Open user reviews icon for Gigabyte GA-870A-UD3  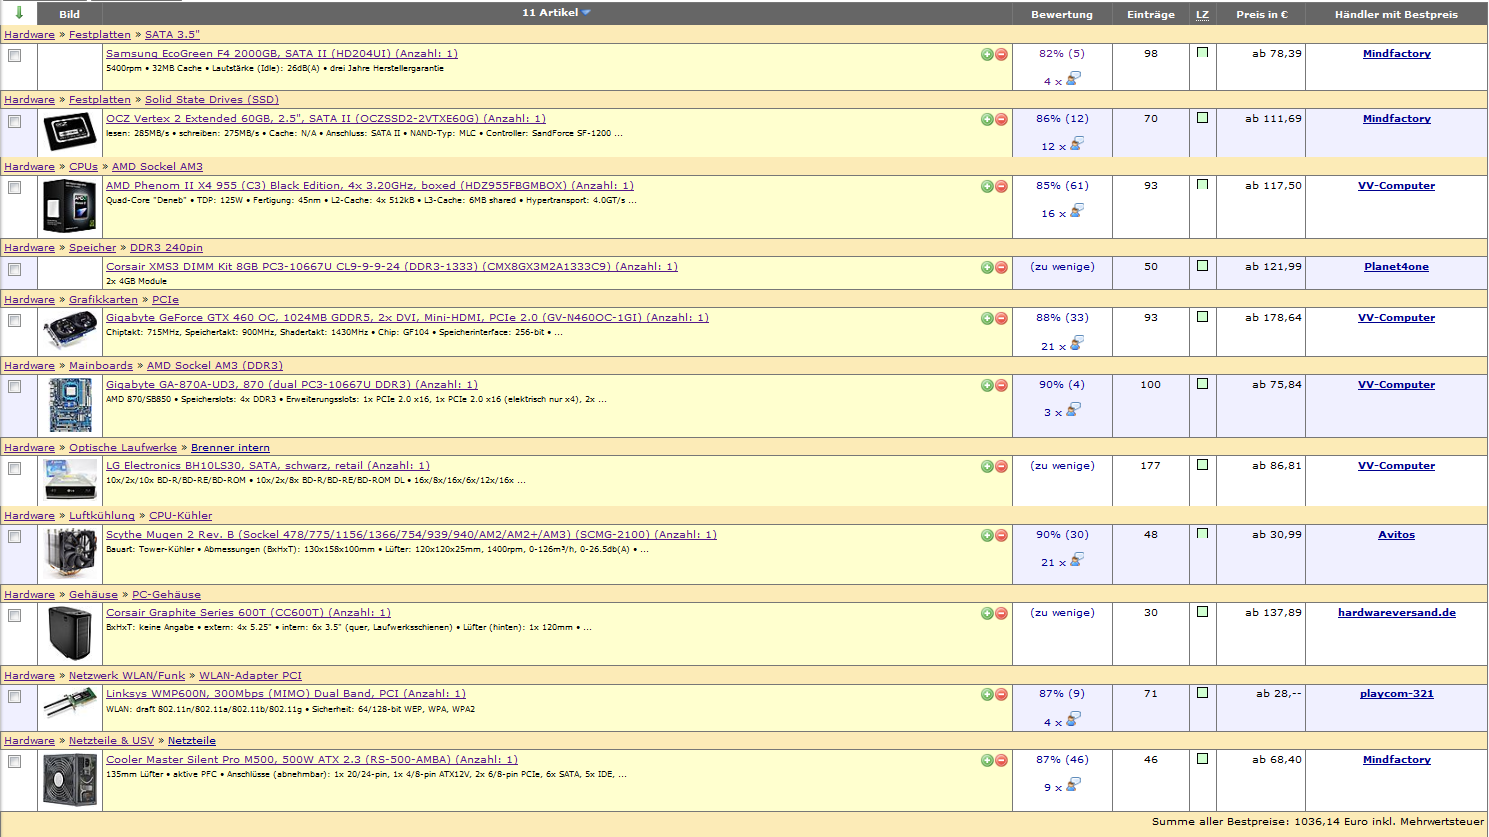[x=1073, y=409]
